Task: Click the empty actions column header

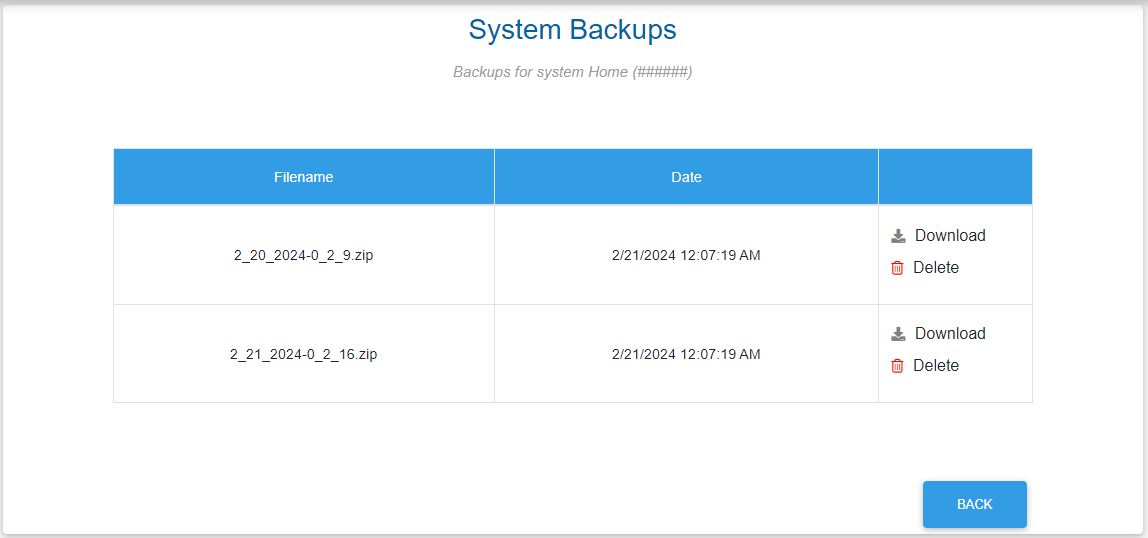Action: click(955, 177)
